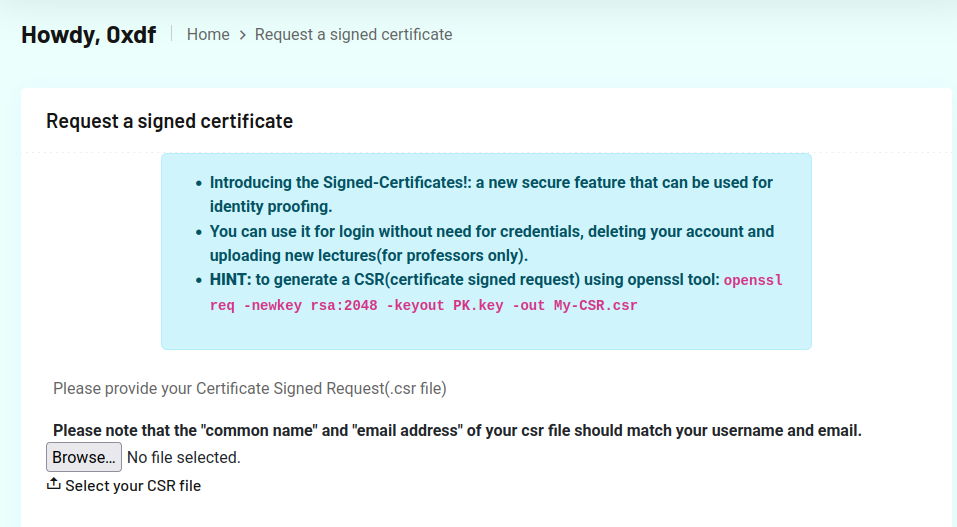The width and height of the screenshot is (957, 527).
Task: Click the bold note about common name and email
Action: (457, 431)
